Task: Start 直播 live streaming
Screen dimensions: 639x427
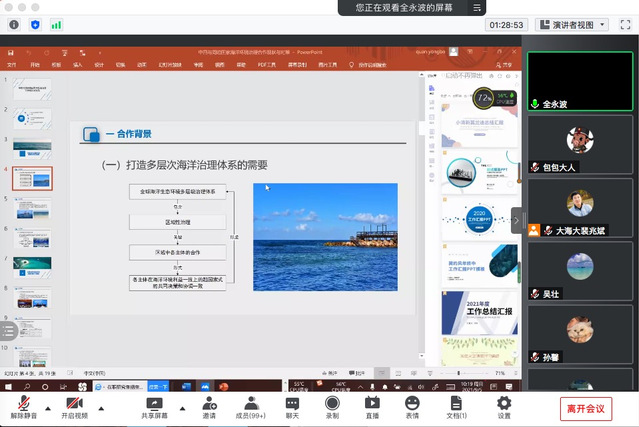Action: click(372, 405)
